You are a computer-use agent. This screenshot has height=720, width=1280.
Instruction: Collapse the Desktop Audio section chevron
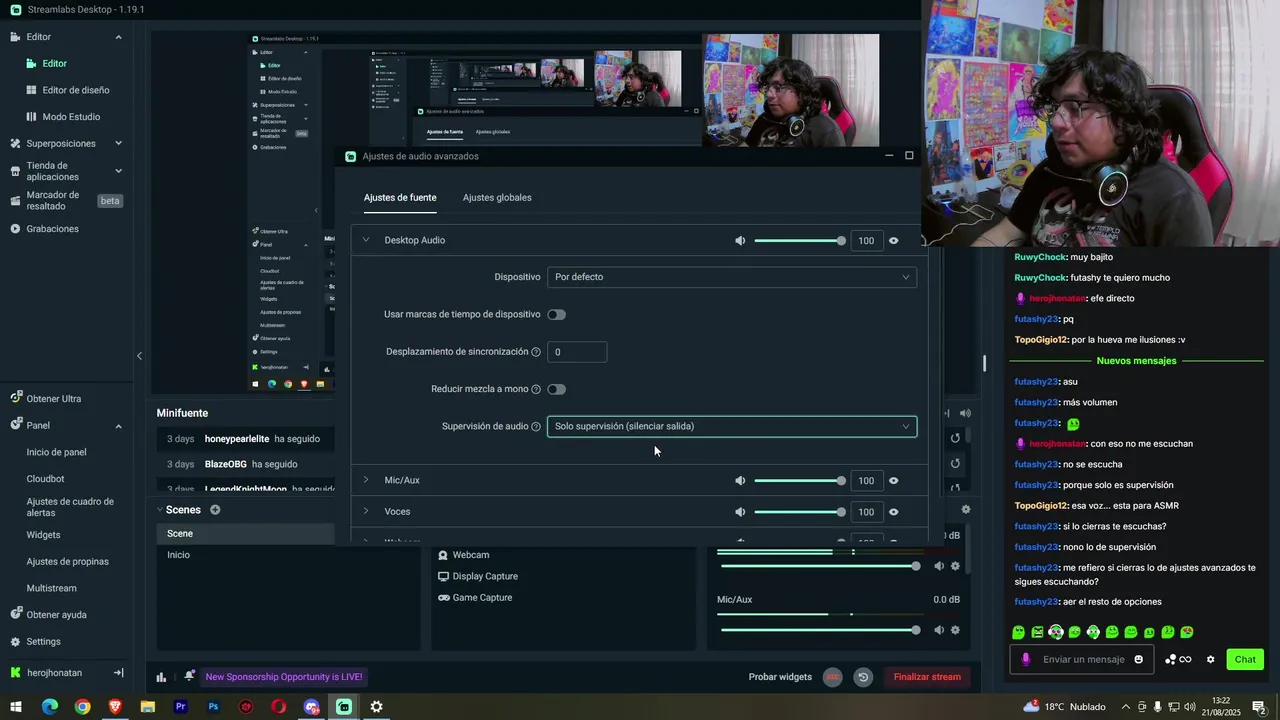tap(366, 240)
